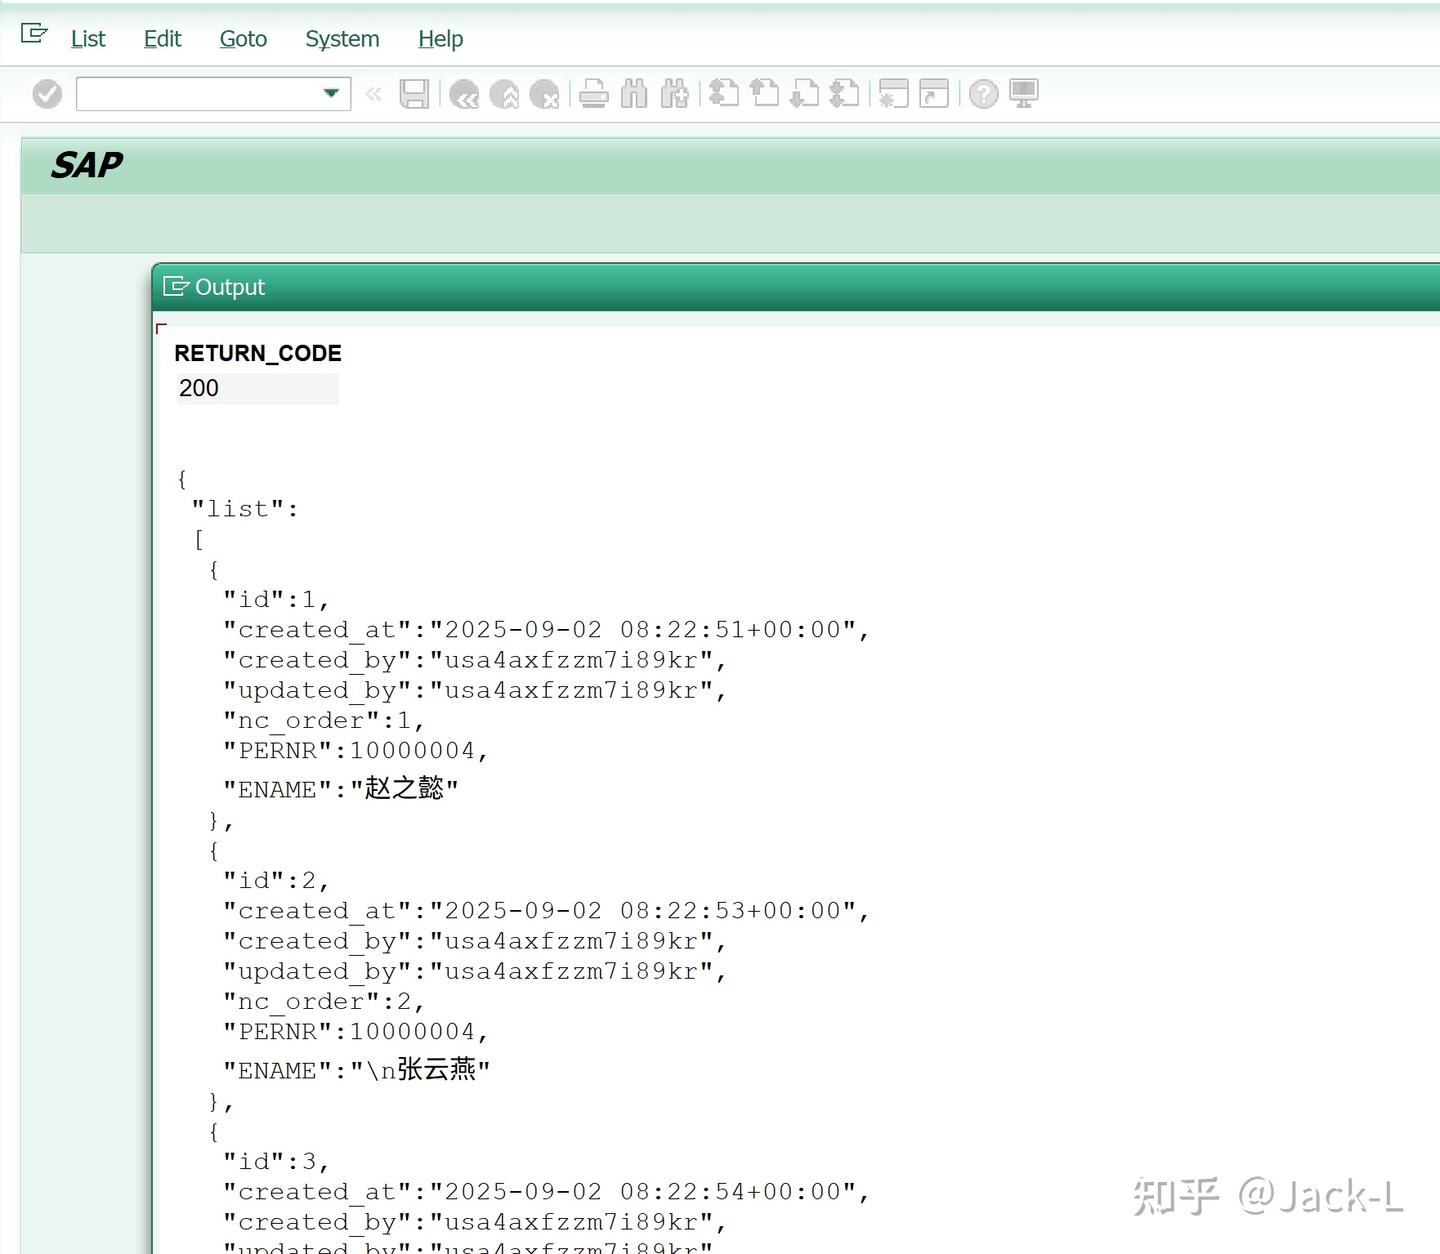Screen dimensions: 1440x1254
Task: Click inside the transaction command field
Action: (x=200, y=94)
